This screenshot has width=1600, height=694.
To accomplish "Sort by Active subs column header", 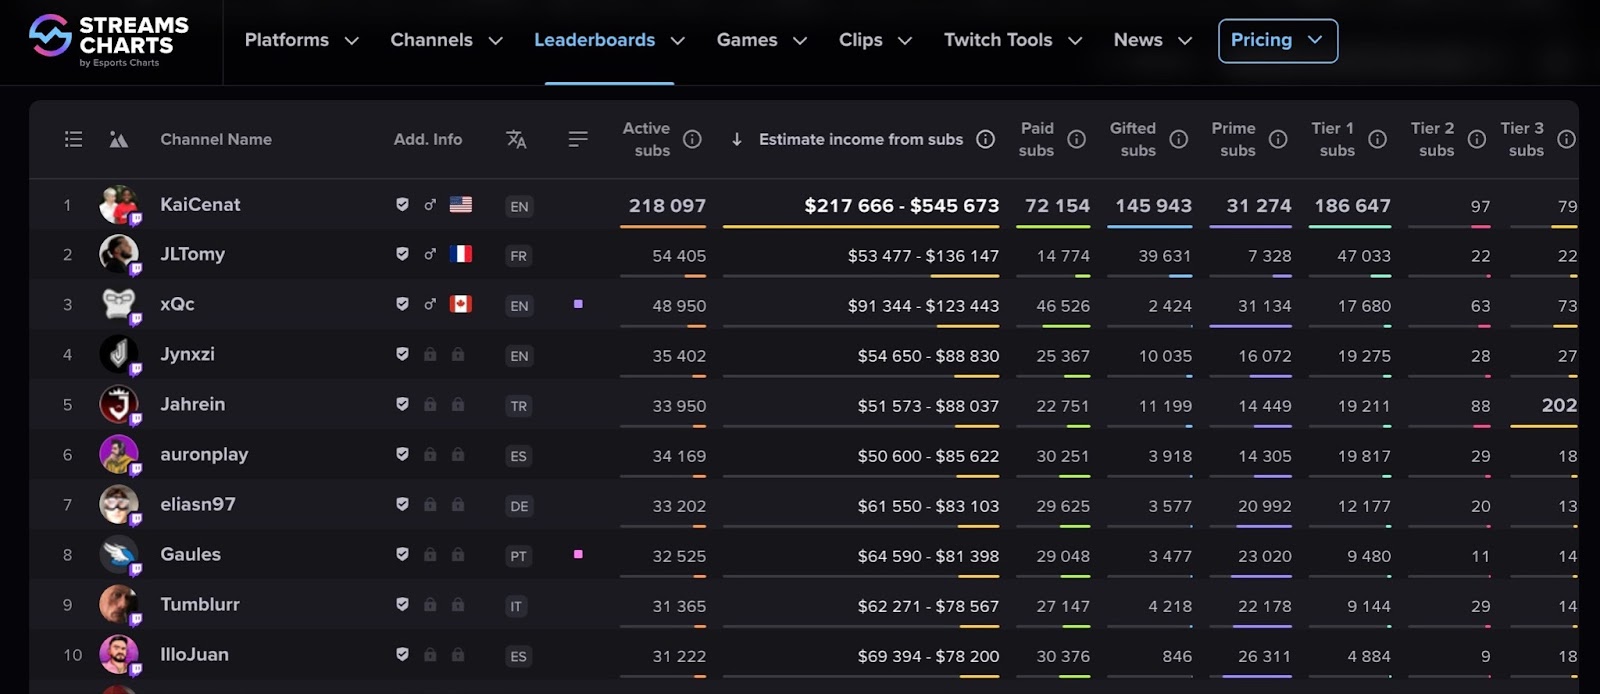I will (x=646, y=139).
